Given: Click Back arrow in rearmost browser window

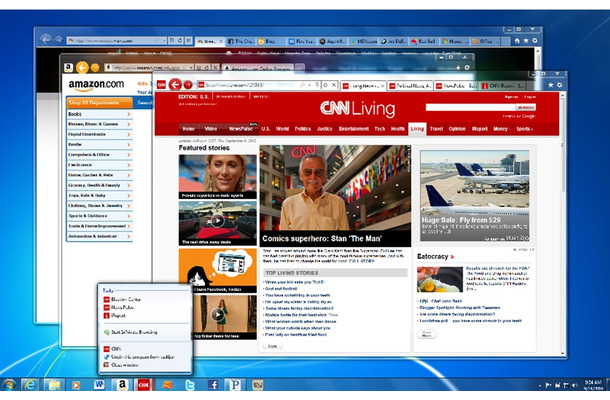Looking at the screenshot, I should pyautogui.click(x=46, y=39).
